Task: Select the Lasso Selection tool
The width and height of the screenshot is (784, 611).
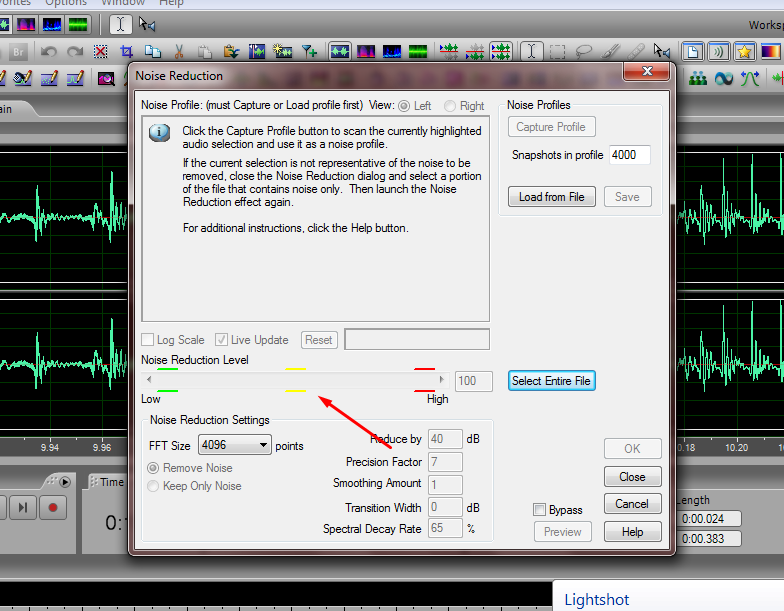Action: click(583, 52)
